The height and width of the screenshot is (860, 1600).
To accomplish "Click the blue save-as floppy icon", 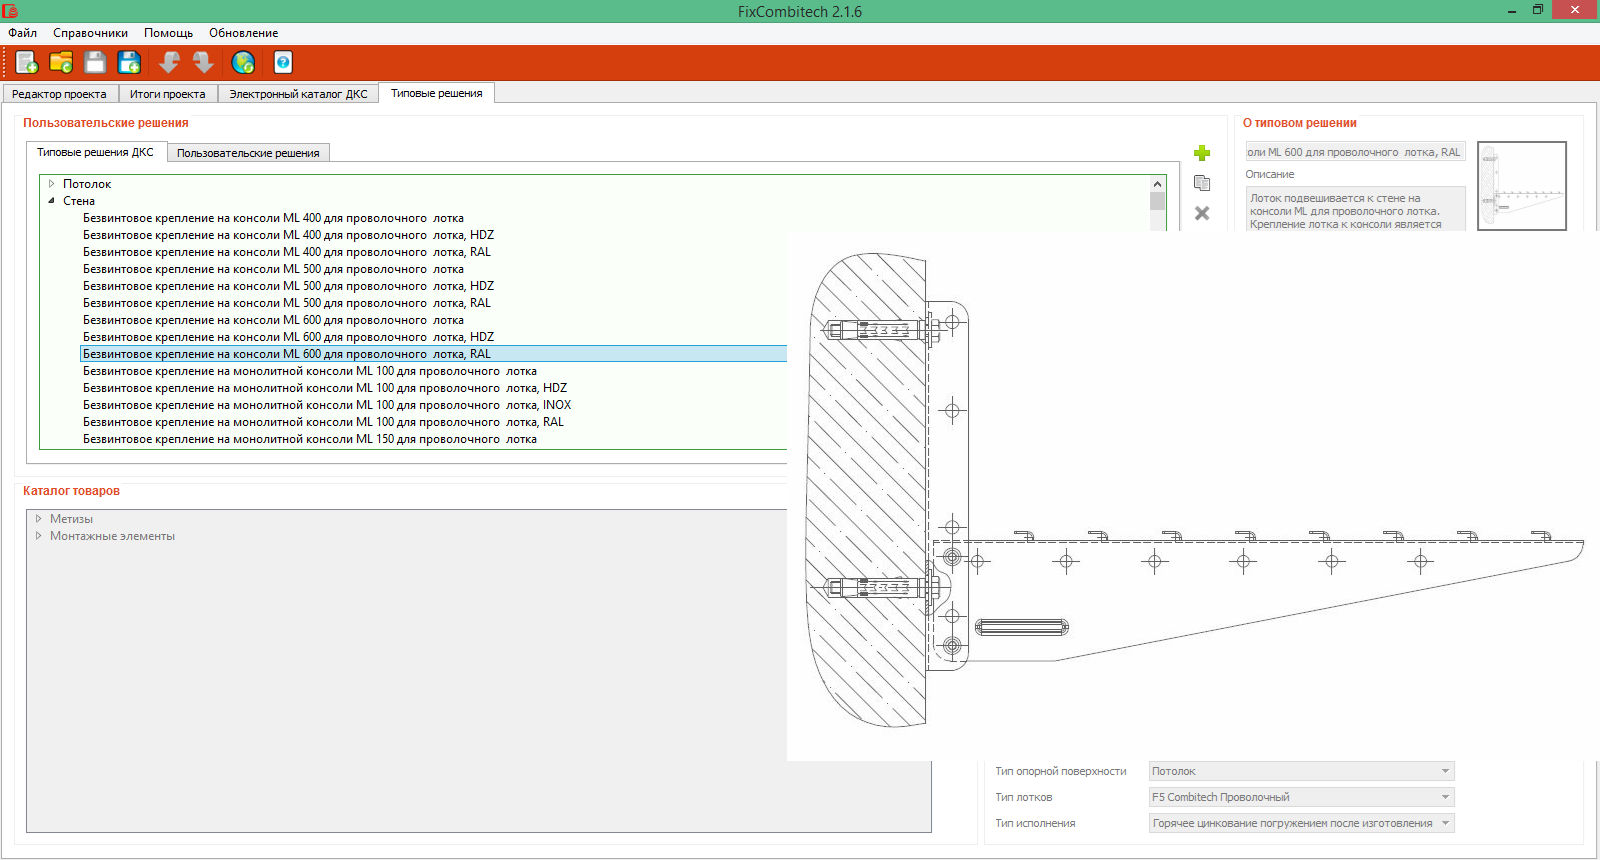I will pyautogui.click(x=130, y=63).
